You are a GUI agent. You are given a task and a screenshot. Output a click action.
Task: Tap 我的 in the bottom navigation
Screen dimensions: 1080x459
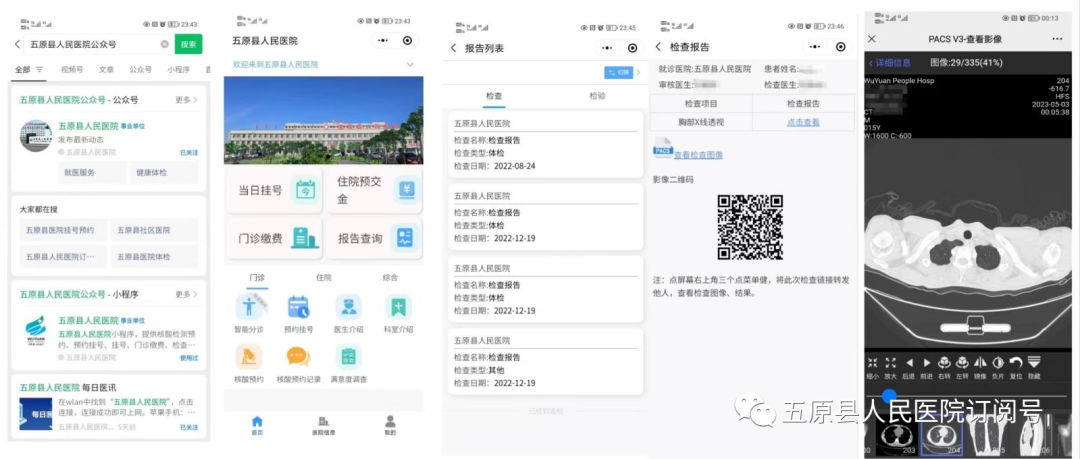pos(390,425)
